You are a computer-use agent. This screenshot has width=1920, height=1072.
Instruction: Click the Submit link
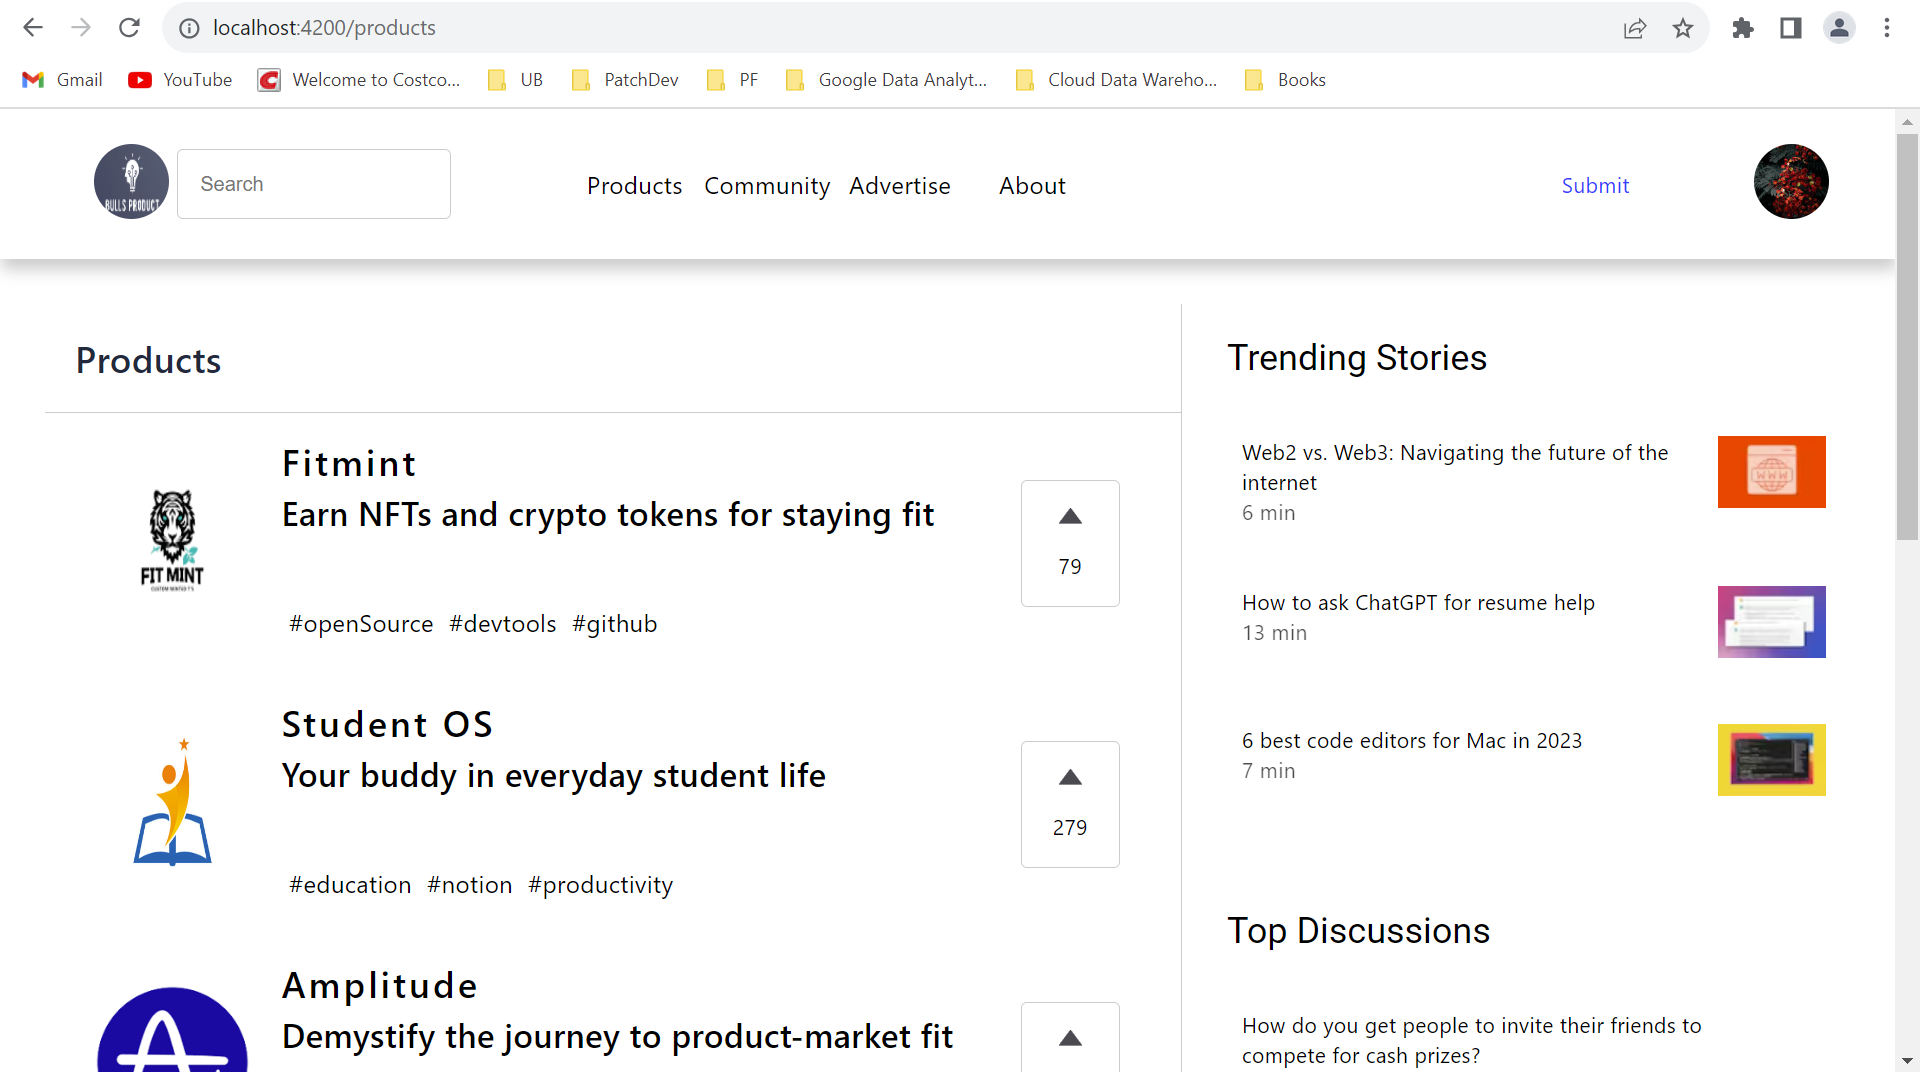coord(1594,185)
